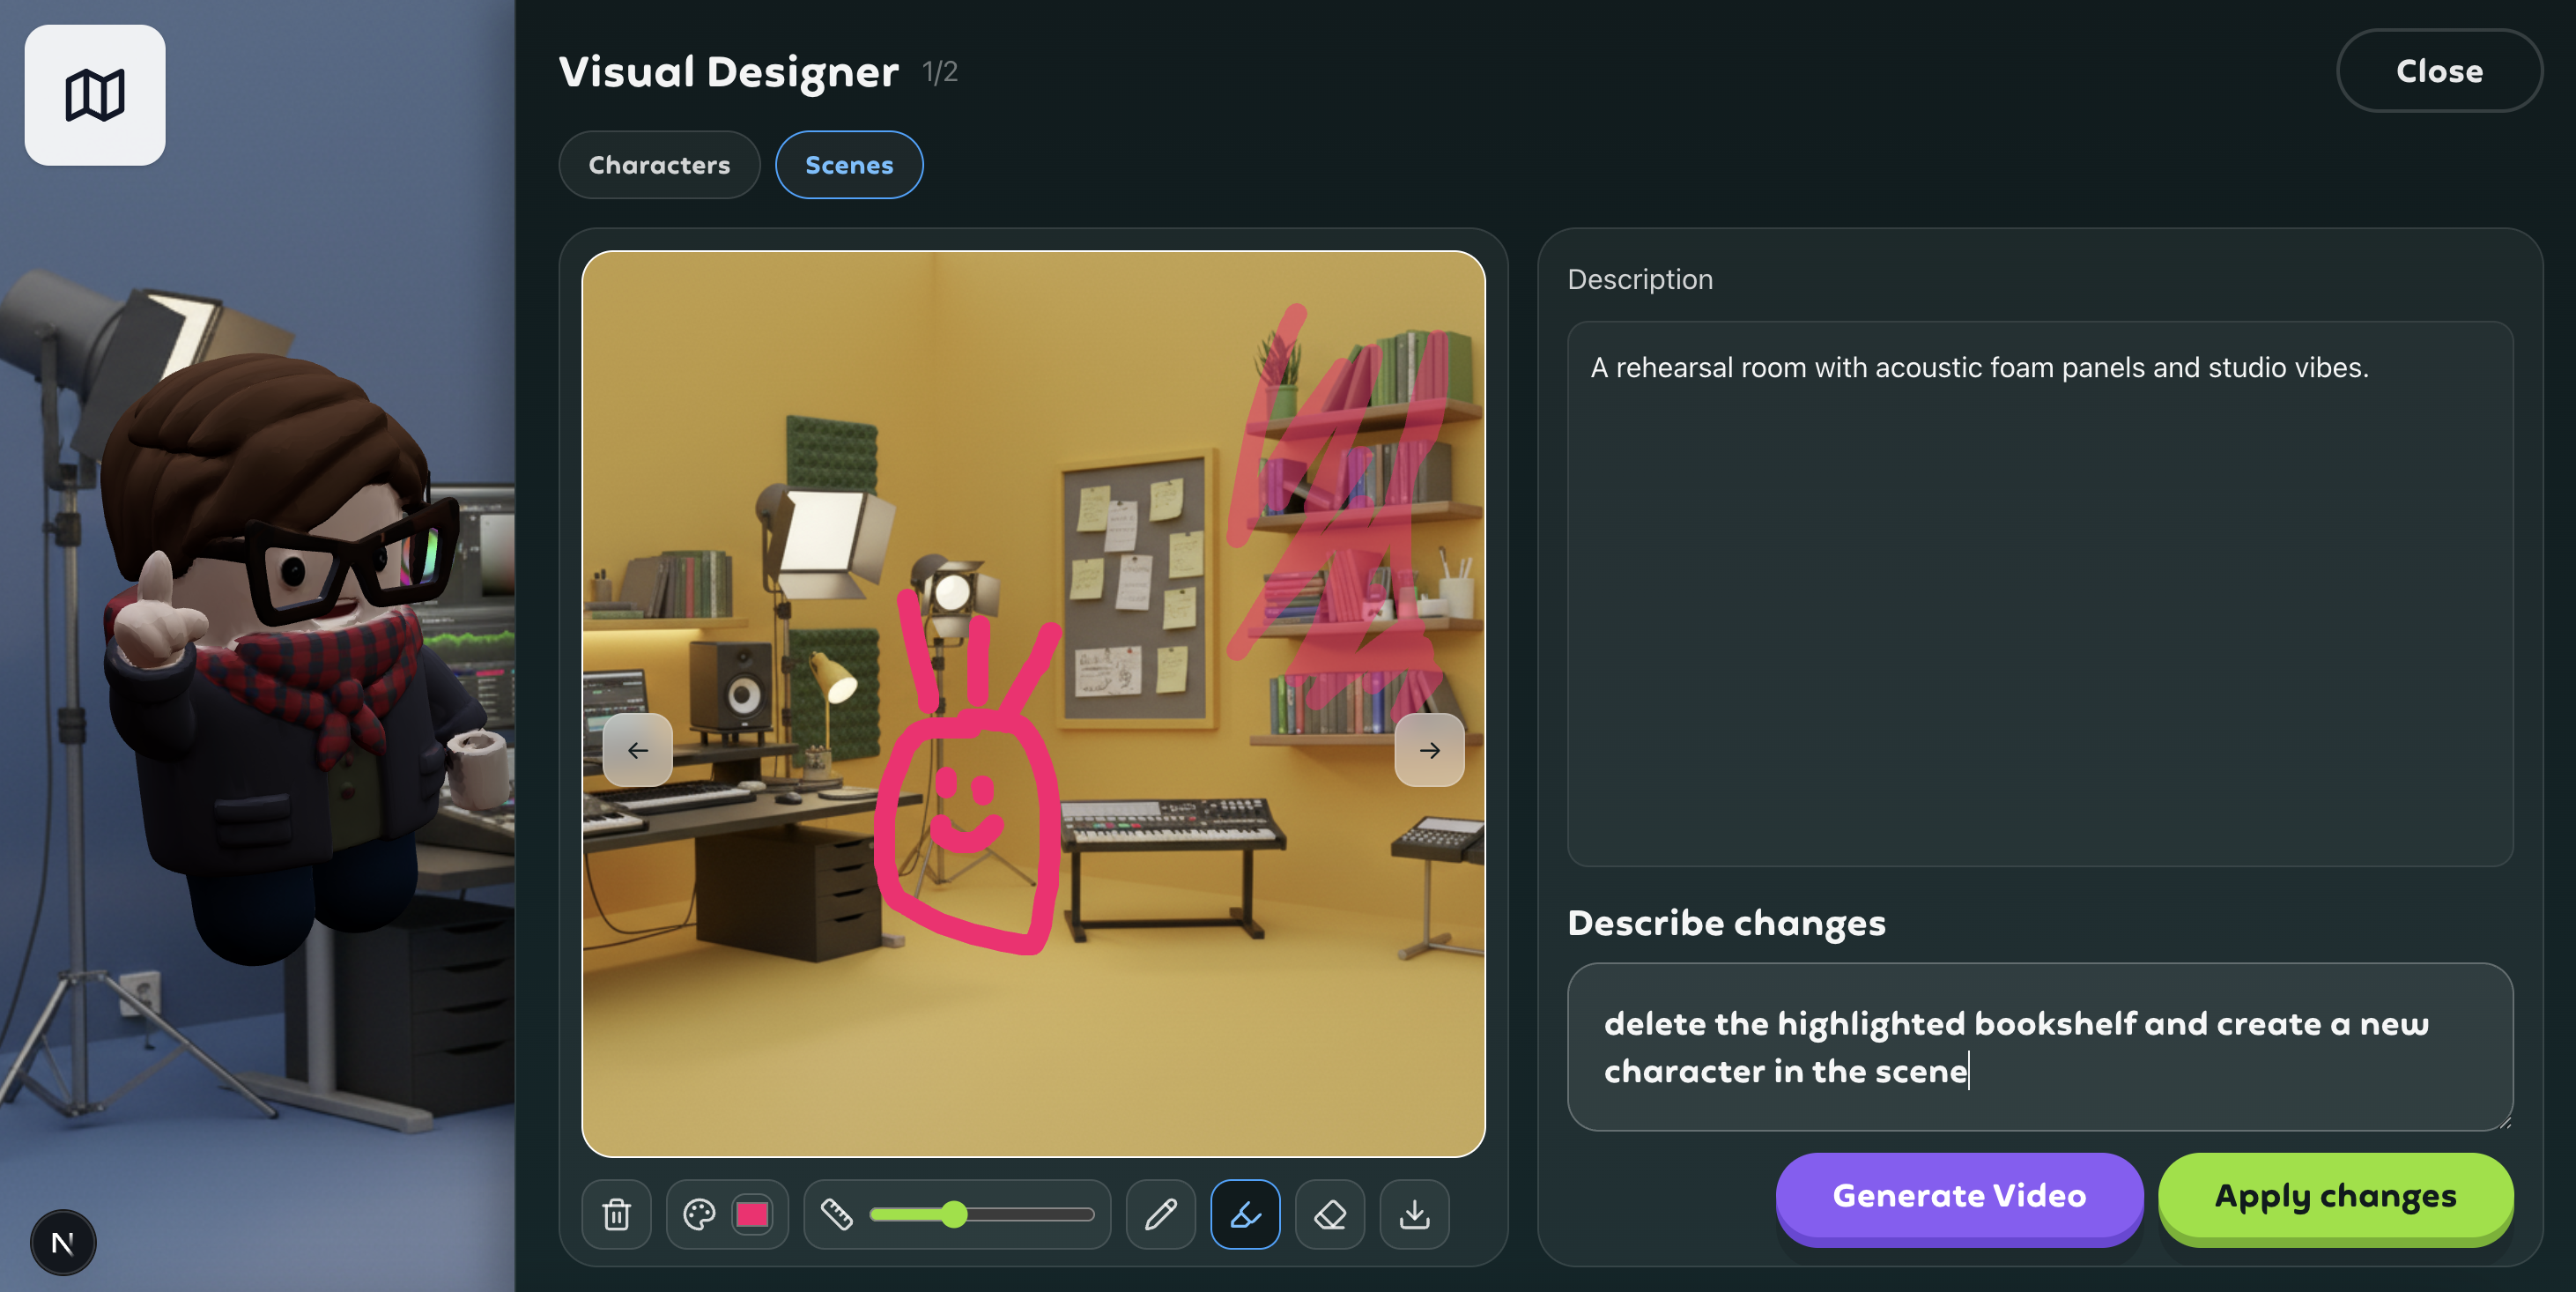Open the color palette icon

[699, 1215]
